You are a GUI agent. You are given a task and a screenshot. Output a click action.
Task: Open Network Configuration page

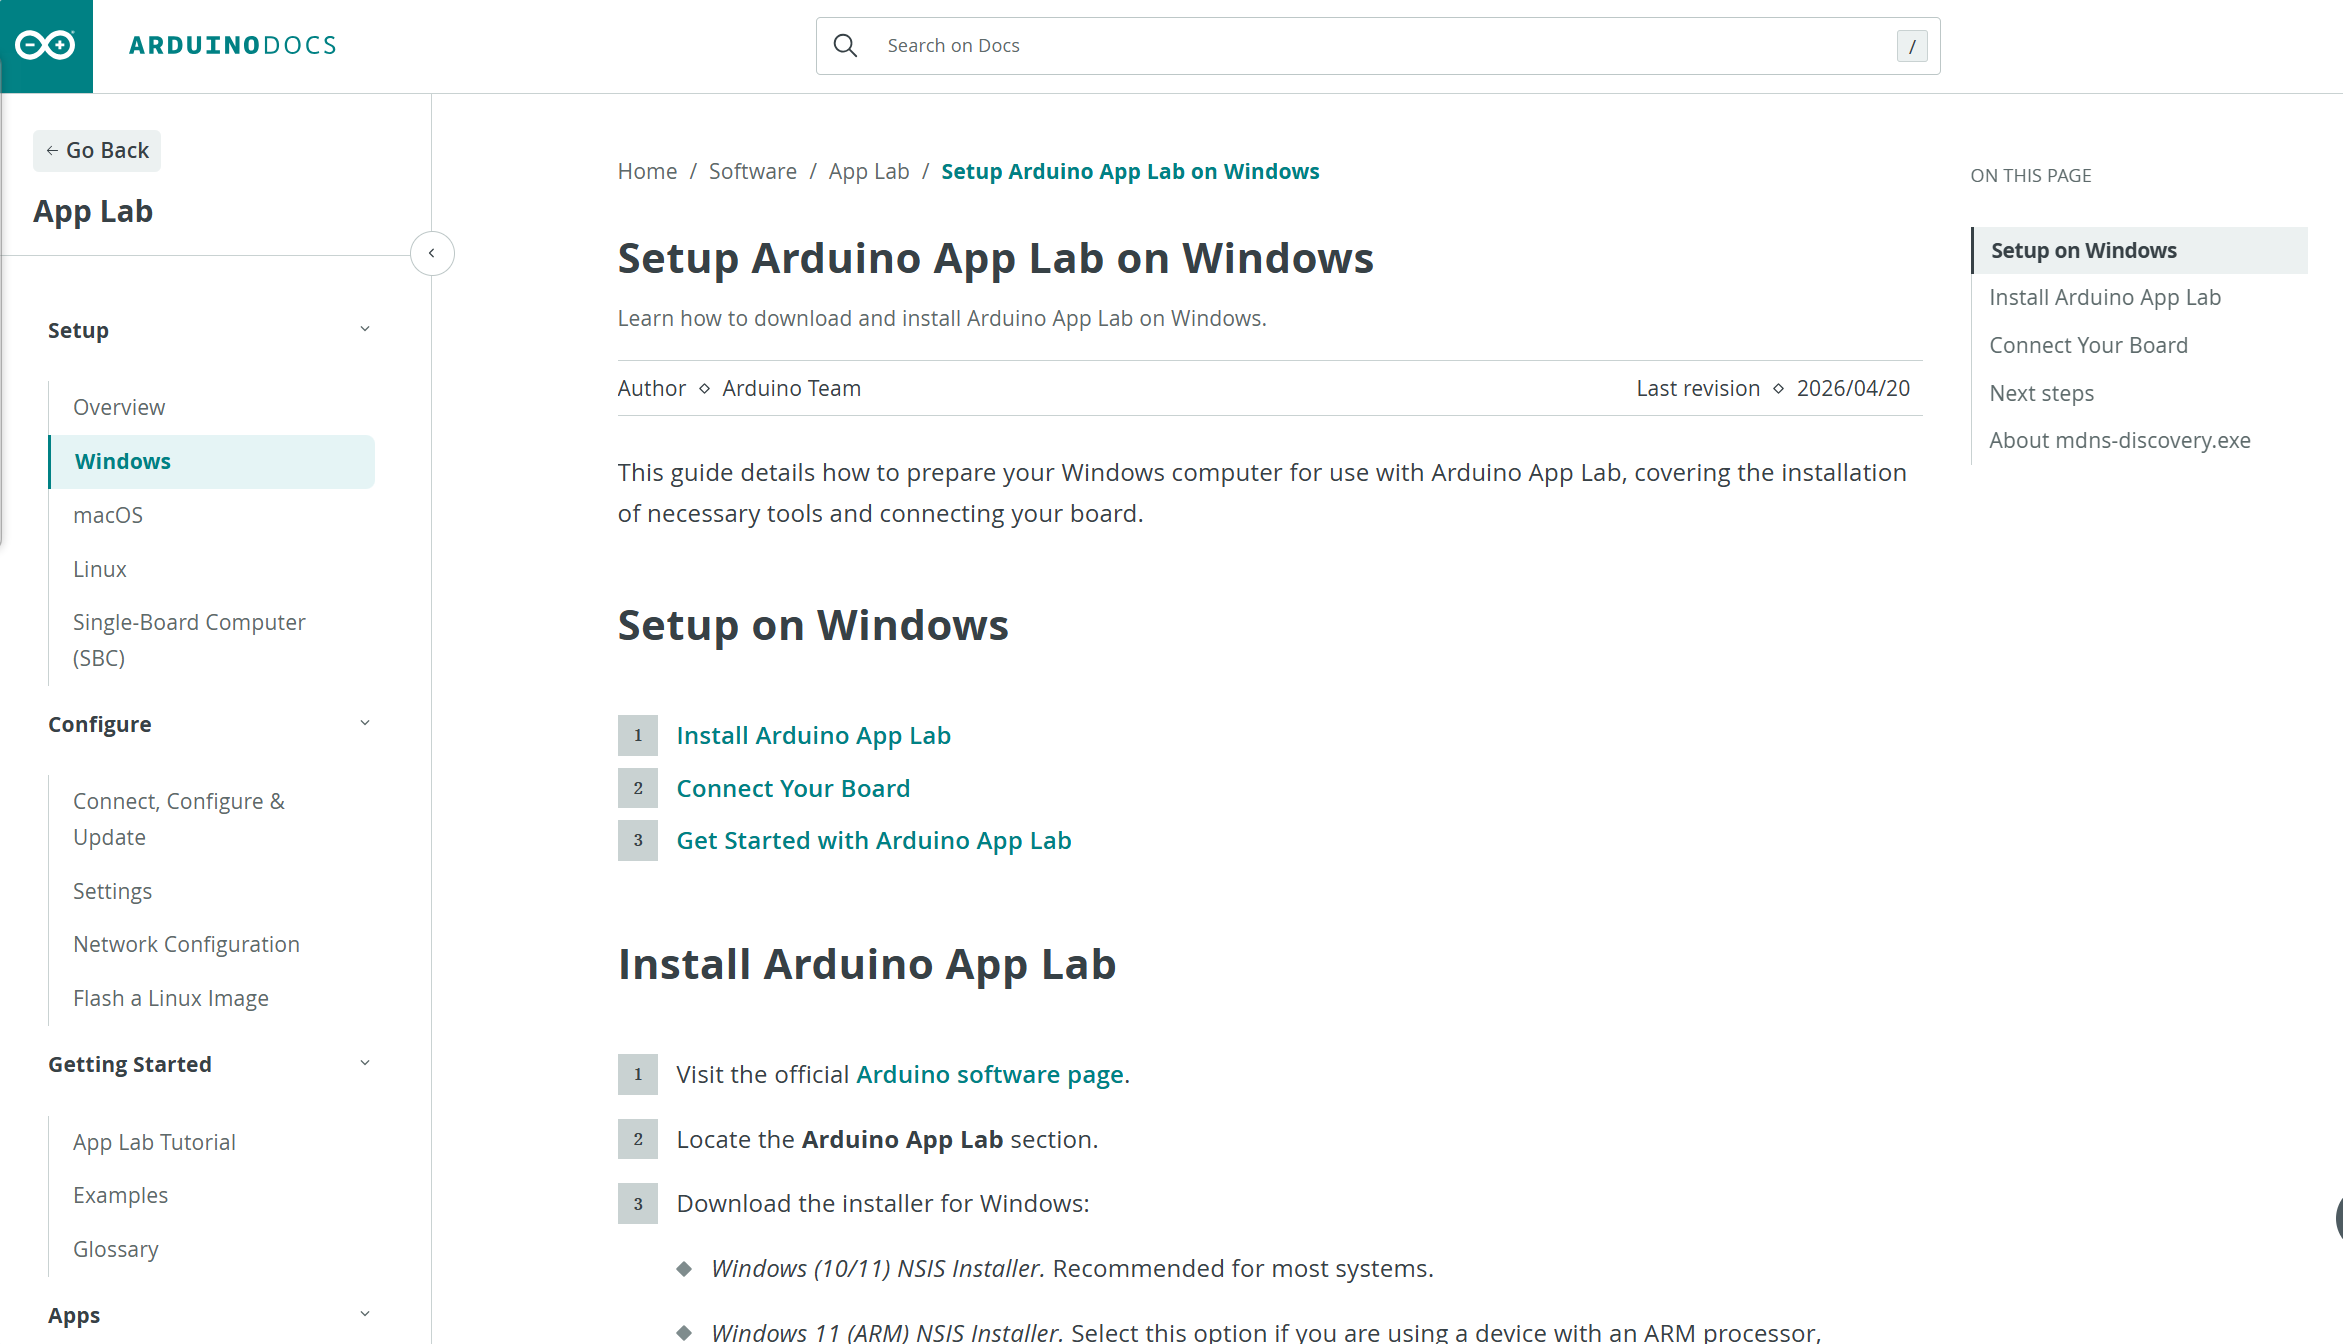pos(186,944)
